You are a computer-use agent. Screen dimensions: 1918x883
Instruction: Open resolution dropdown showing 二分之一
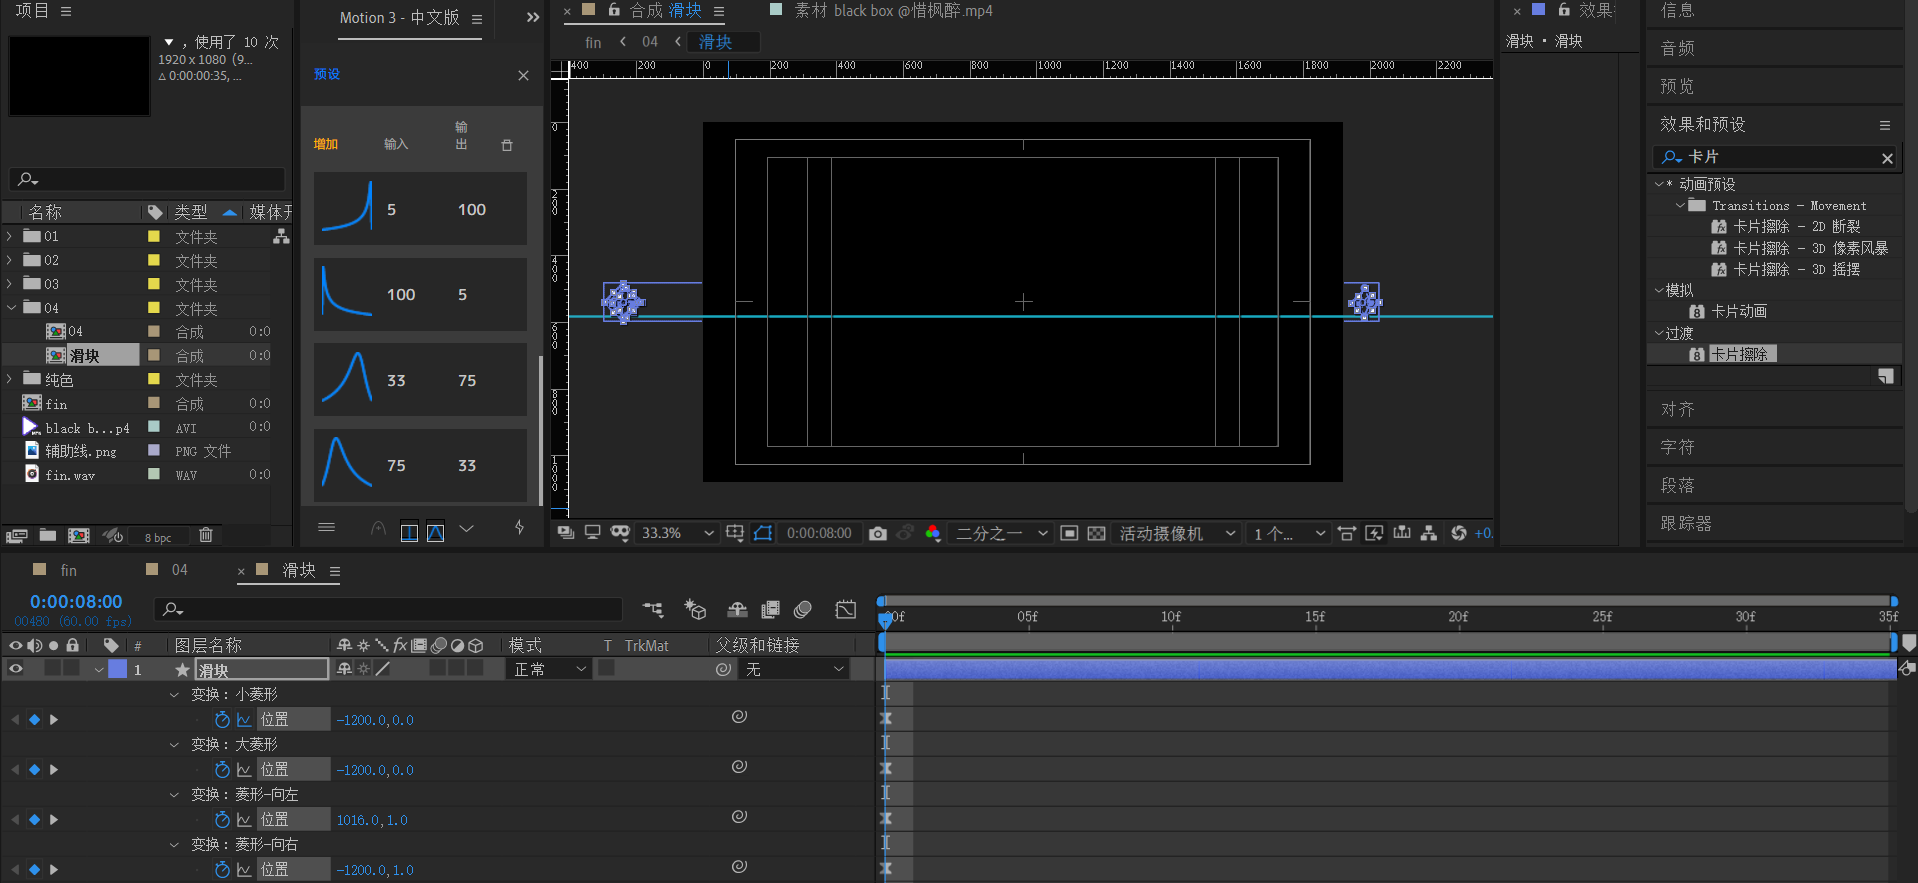point(1001,533)
